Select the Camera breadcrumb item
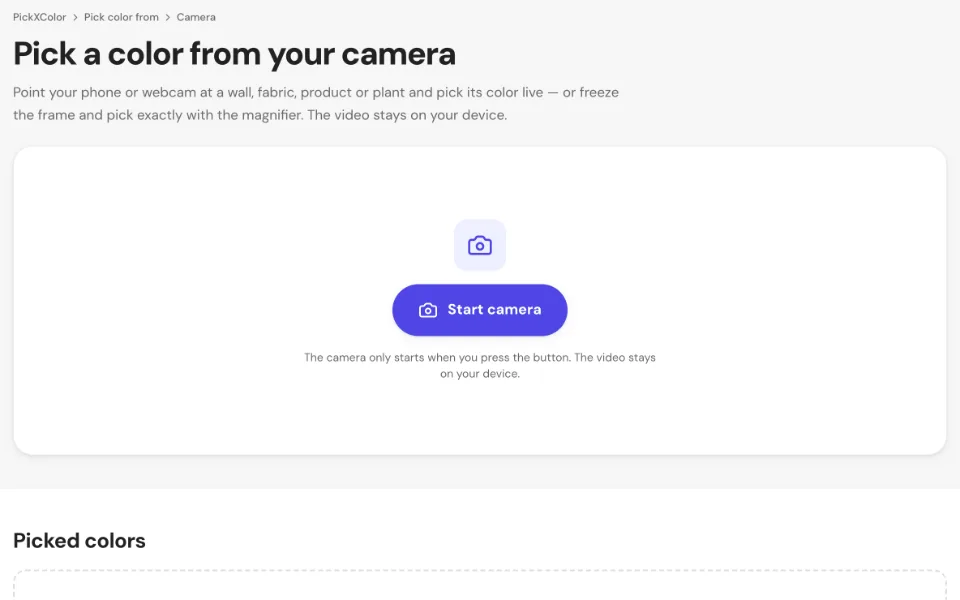The height and width of the screenshot is (600, 960). (x=196, y=17)
